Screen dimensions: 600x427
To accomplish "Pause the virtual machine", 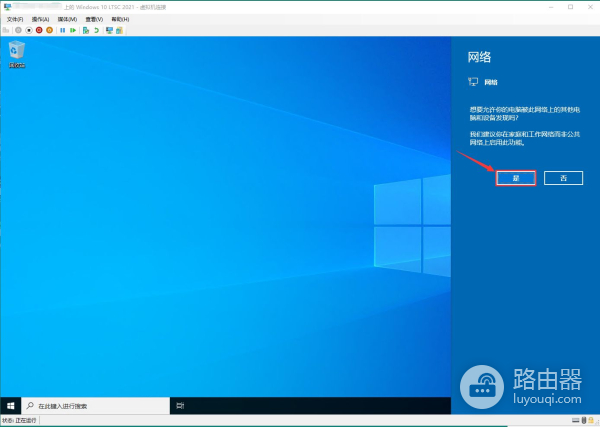I will click(x=62, y=30).
